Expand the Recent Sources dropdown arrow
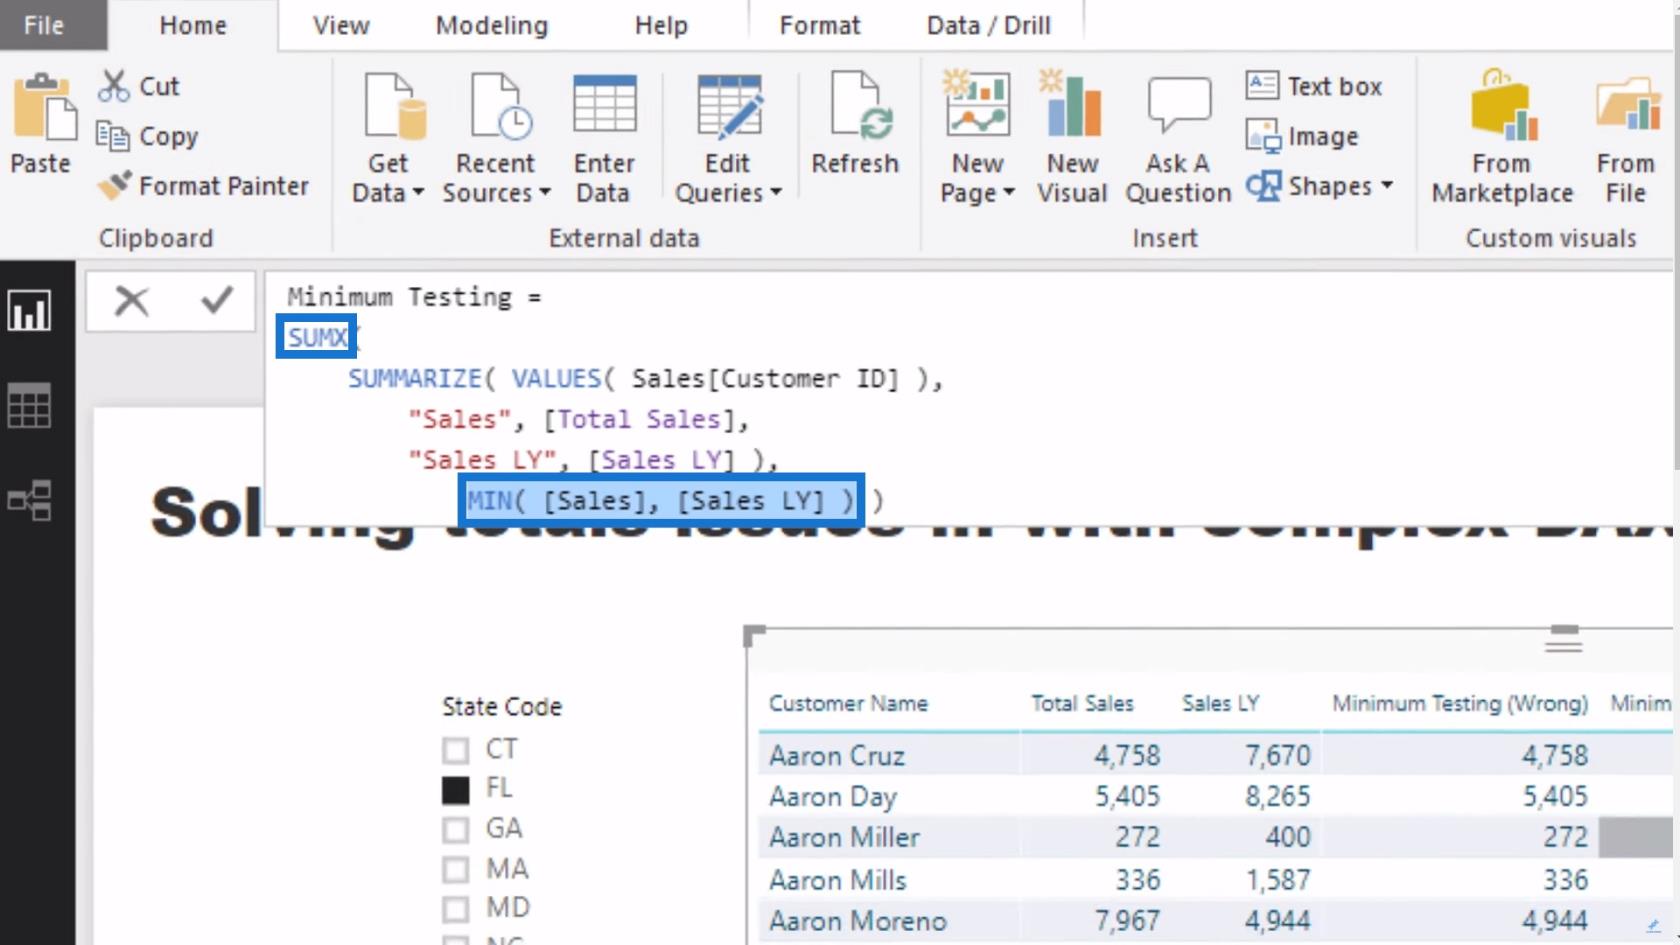This screenshot has width=1680, height=945. pyautogui.click(x=545, y=192)
